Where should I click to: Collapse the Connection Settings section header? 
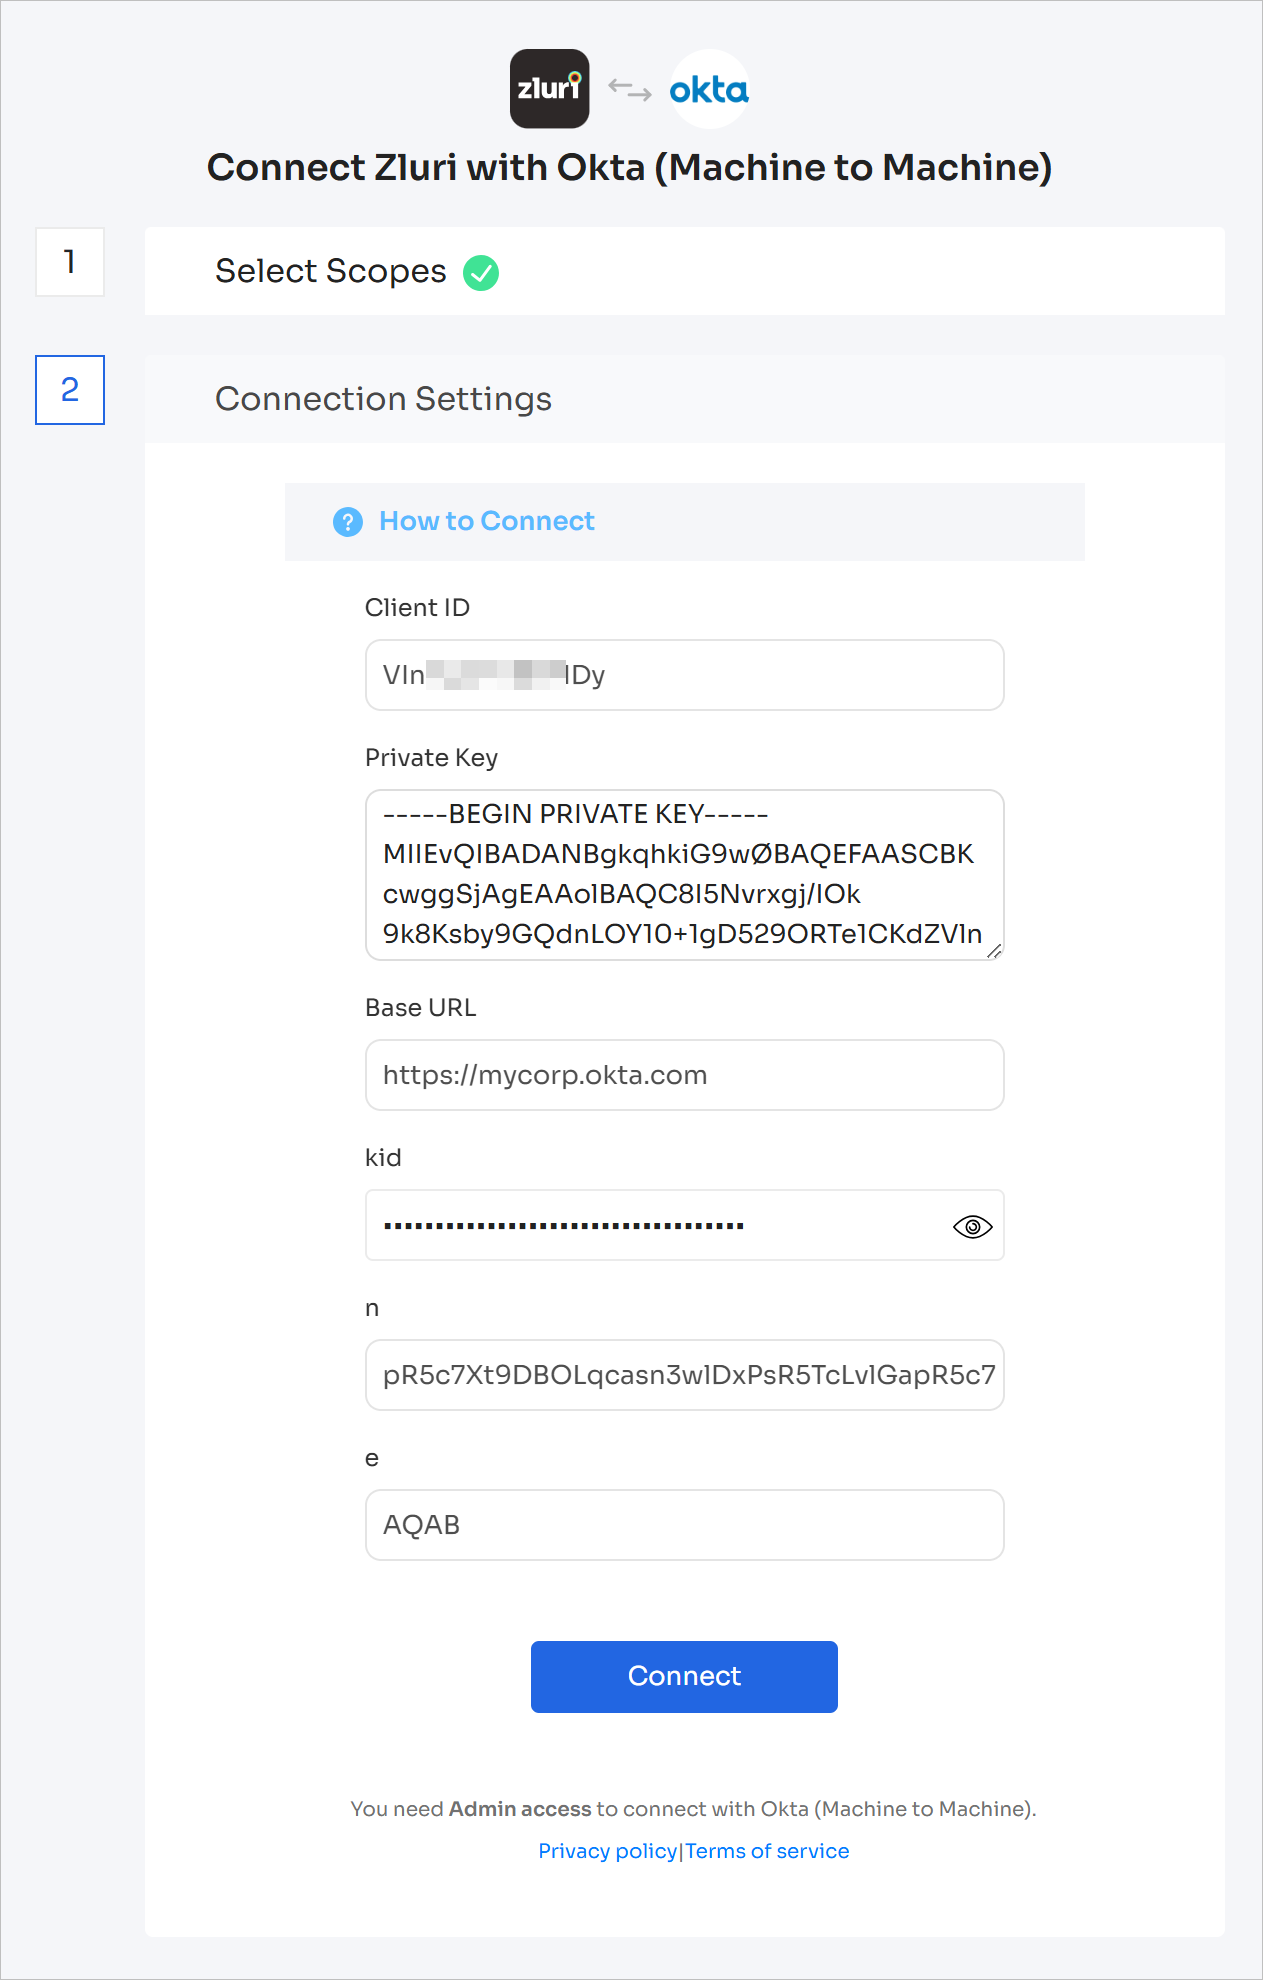coord(685,399)
